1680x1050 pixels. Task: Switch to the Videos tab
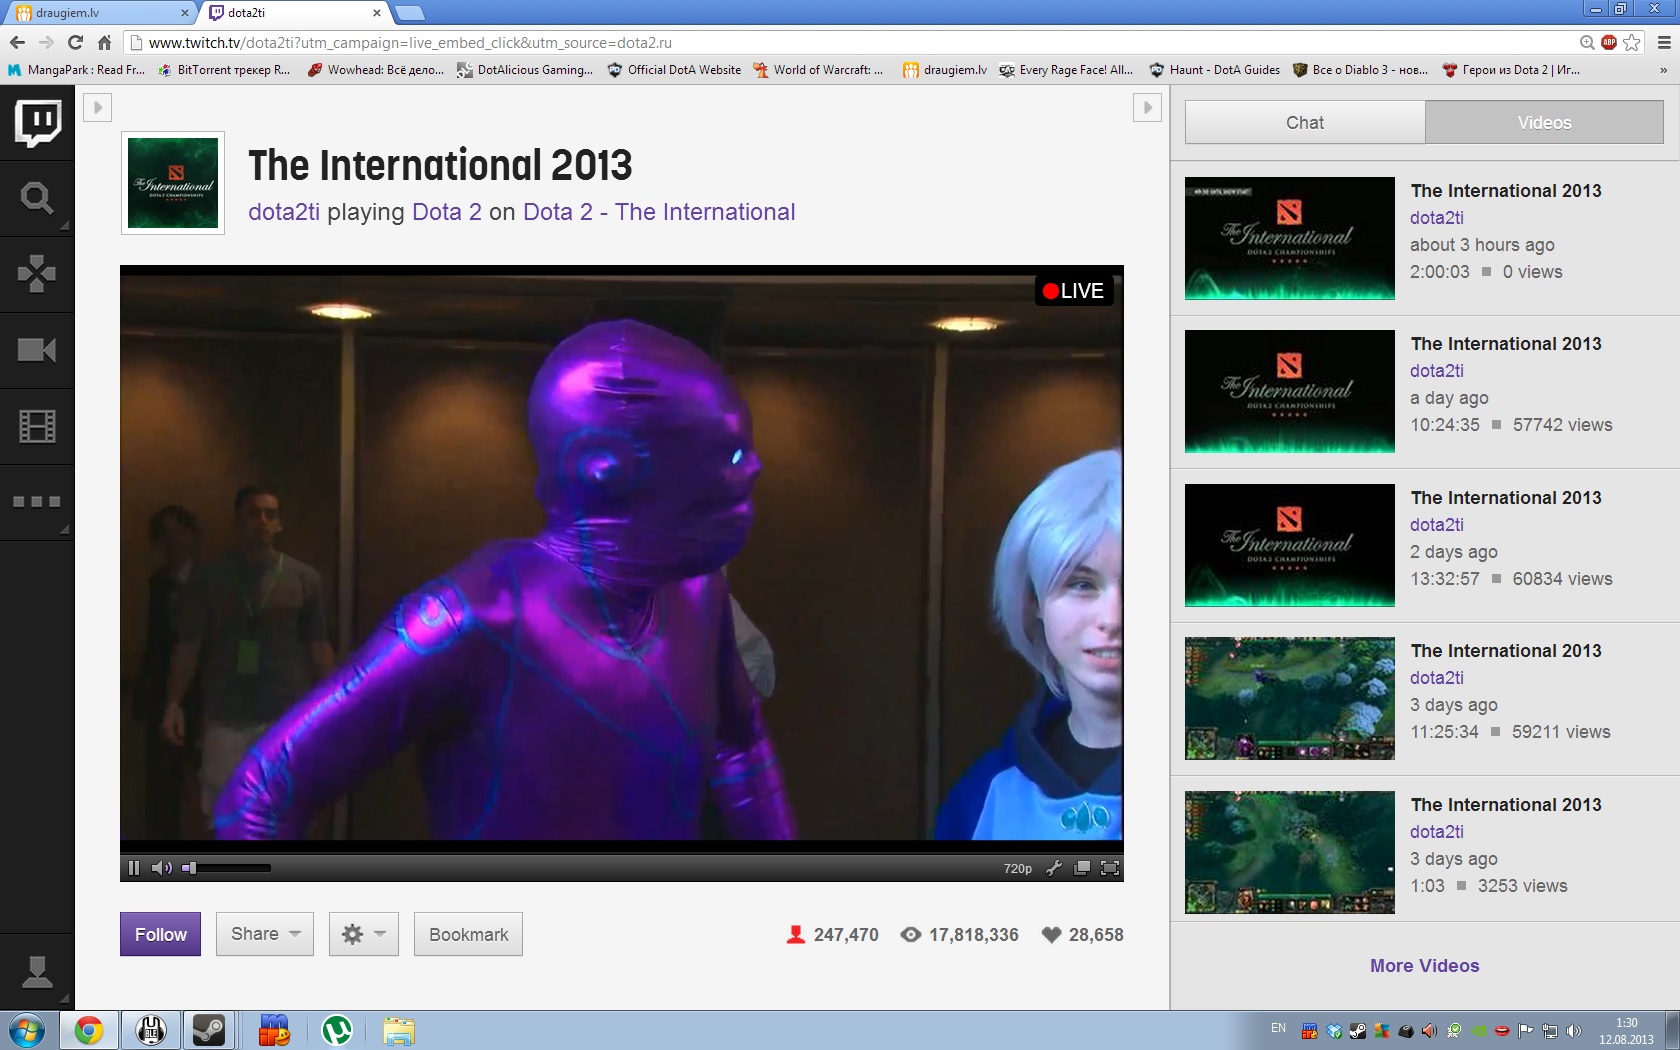coord(1544,122)
